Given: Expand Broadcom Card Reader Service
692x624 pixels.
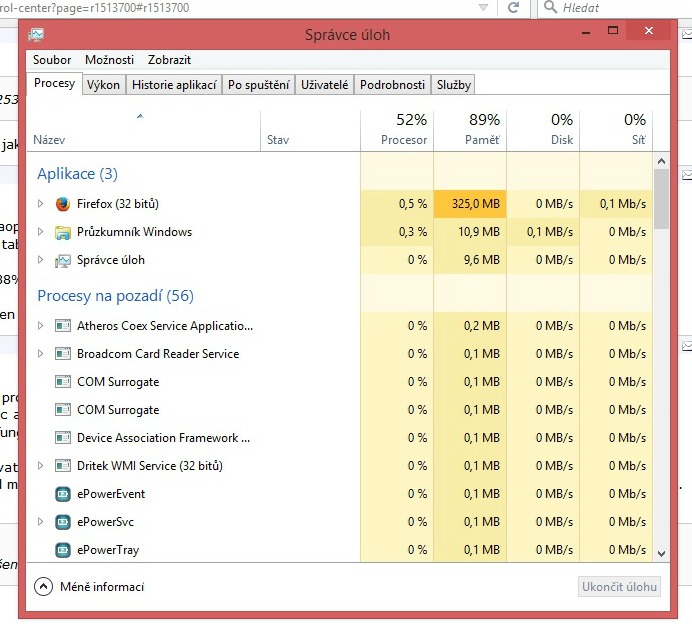Looking at the screenshot, I should (40, 353).
